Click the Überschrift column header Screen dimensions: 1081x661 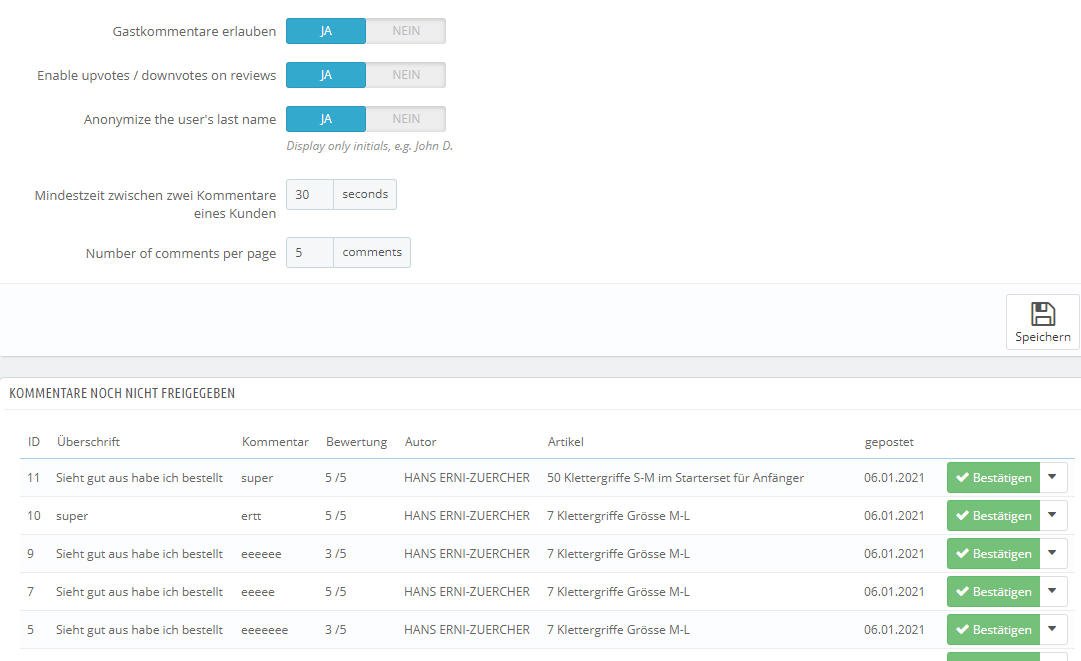point(88,442)
